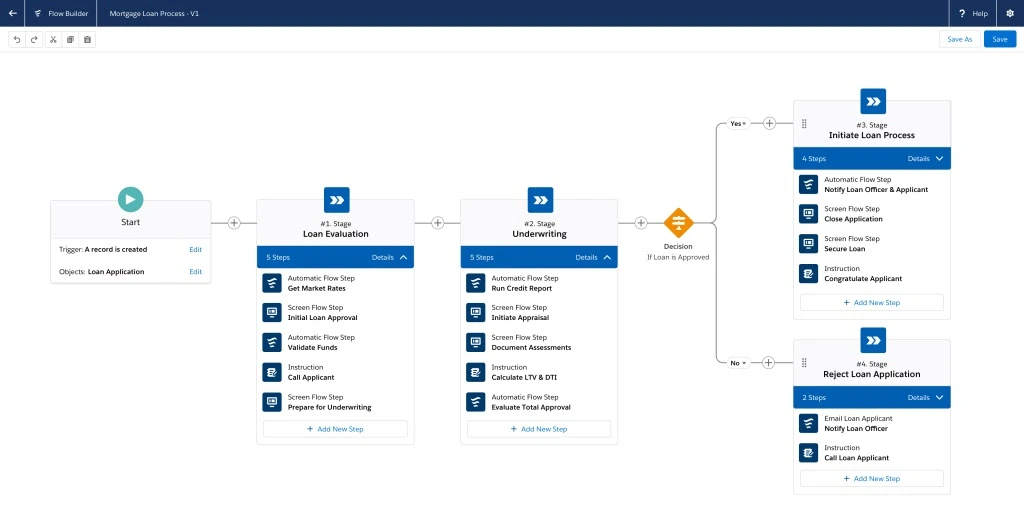Click the cut scissors icon
Screen dimensions: 1024x511
click(x=54, y=39)
